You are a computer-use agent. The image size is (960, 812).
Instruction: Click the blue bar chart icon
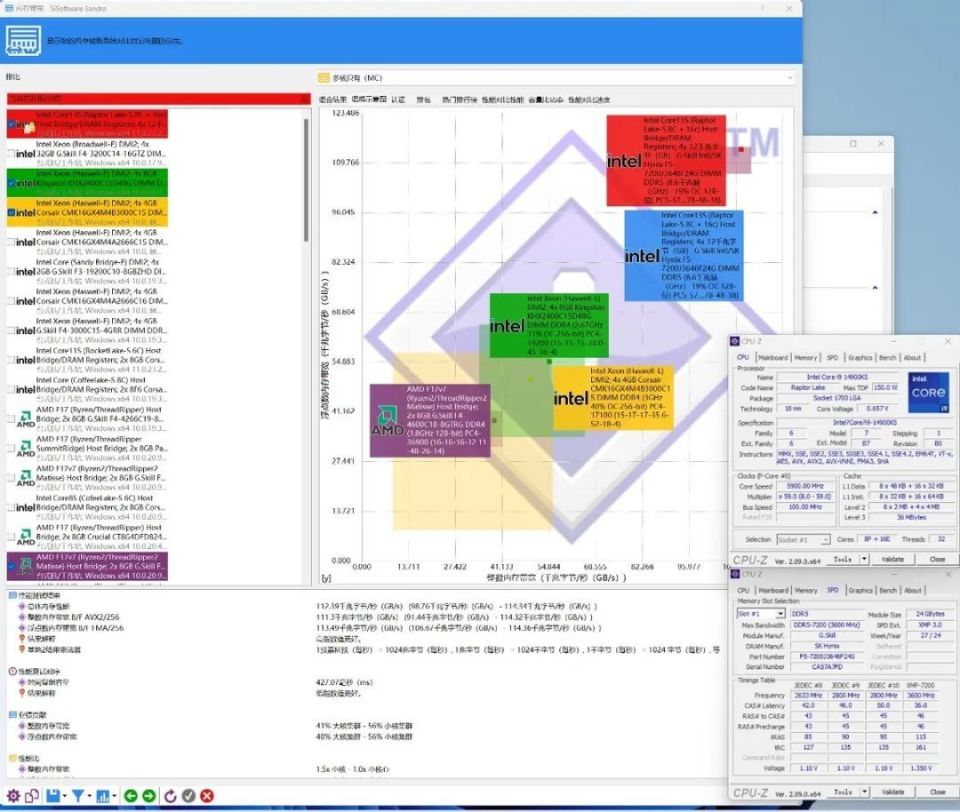(103, 795)
